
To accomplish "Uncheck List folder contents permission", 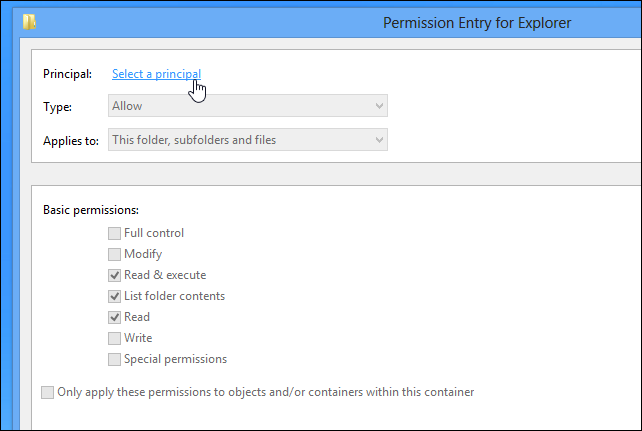I will click(115, 296).
